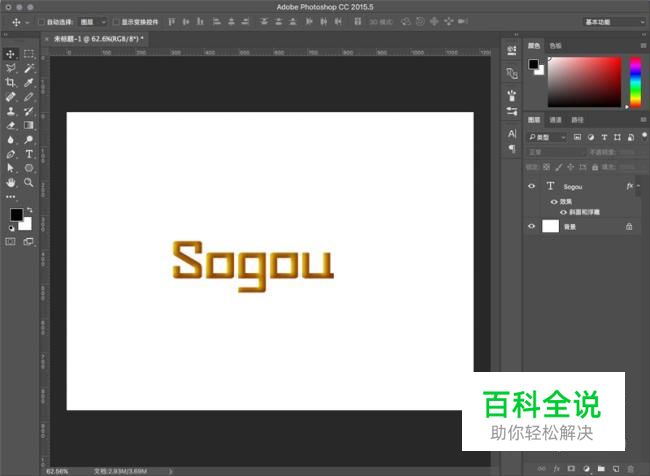Select the Path Selection arrow tool
Viewport: 650px width, 476px height.
click(x=10, y=168)
